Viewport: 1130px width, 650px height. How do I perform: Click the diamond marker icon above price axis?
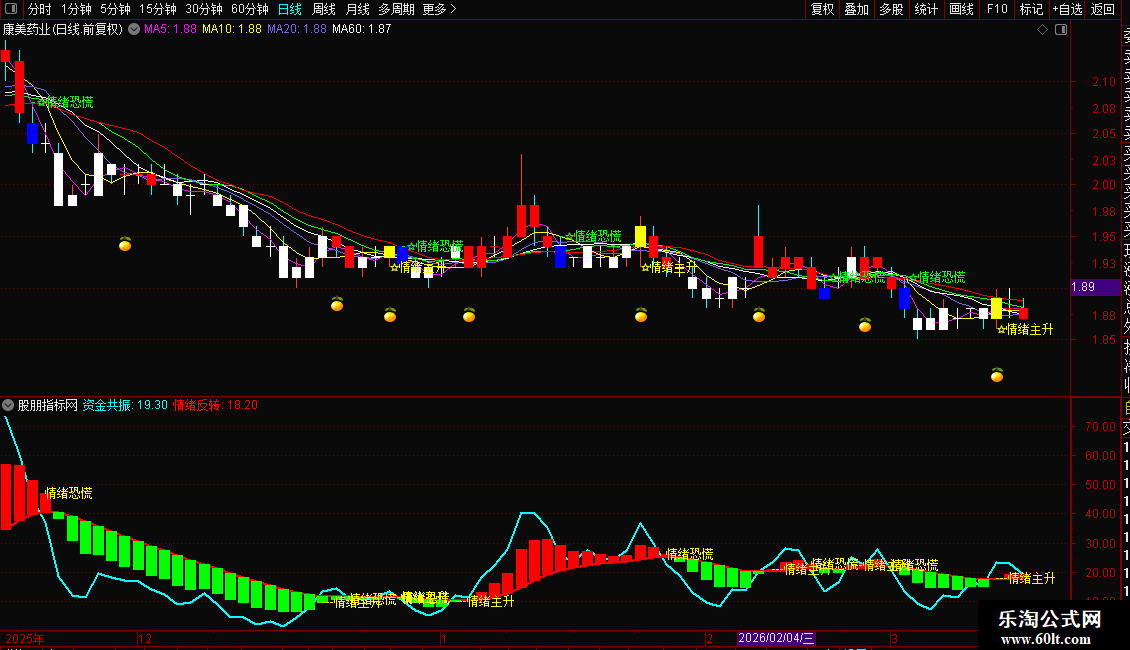(1042, 30)
